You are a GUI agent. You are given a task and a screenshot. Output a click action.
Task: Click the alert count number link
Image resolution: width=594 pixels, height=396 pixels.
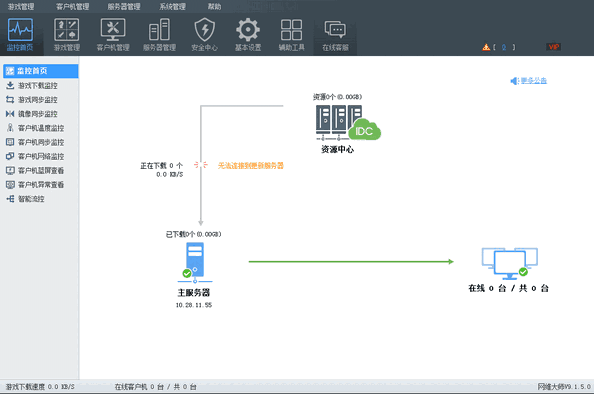pos(504,47)
